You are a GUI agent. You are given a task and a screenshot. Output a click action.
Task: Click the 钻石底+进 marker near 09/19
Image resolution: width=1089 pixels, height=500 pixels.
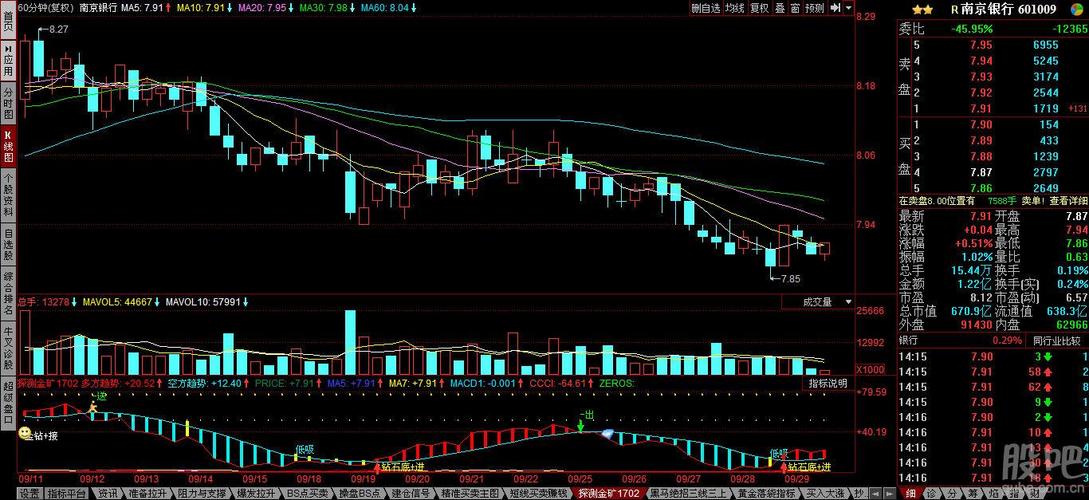coord(404,468)
